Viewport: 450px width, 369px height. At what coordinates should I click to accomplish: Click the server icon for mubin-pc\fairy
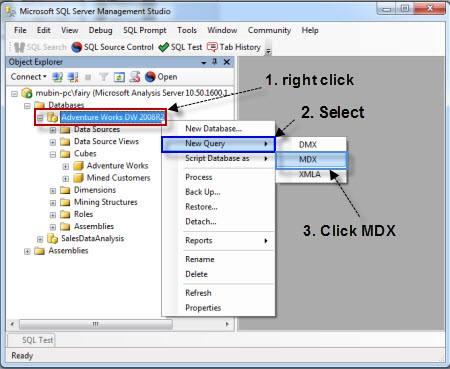pyautogui.click(x=27, y=93)
